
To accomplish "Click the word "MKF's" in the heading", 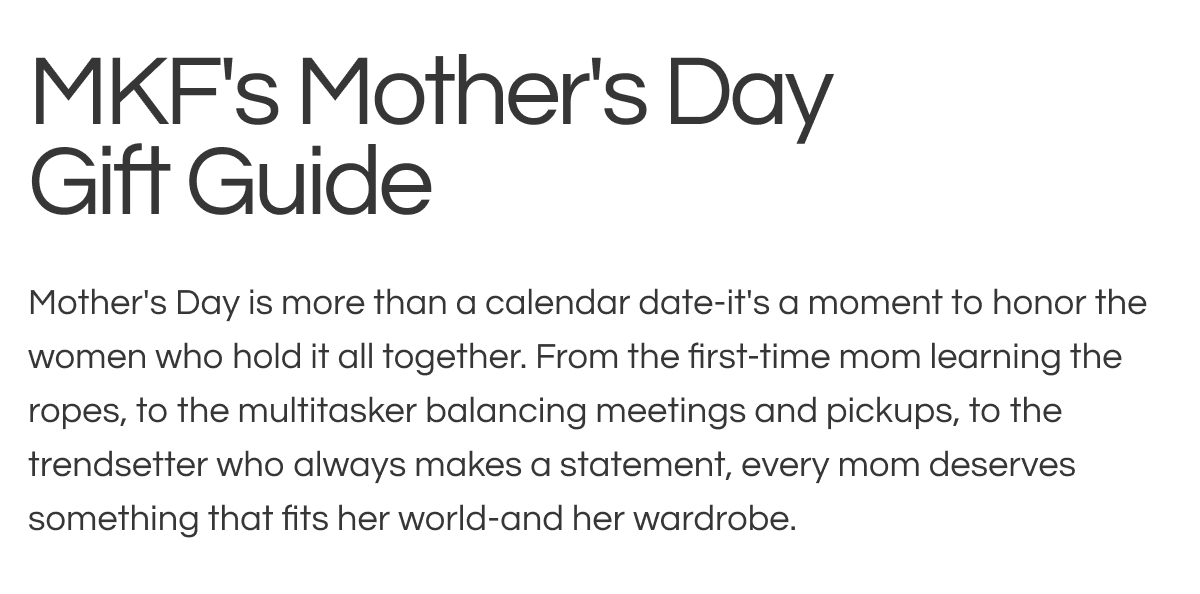I will pos(155,92).
